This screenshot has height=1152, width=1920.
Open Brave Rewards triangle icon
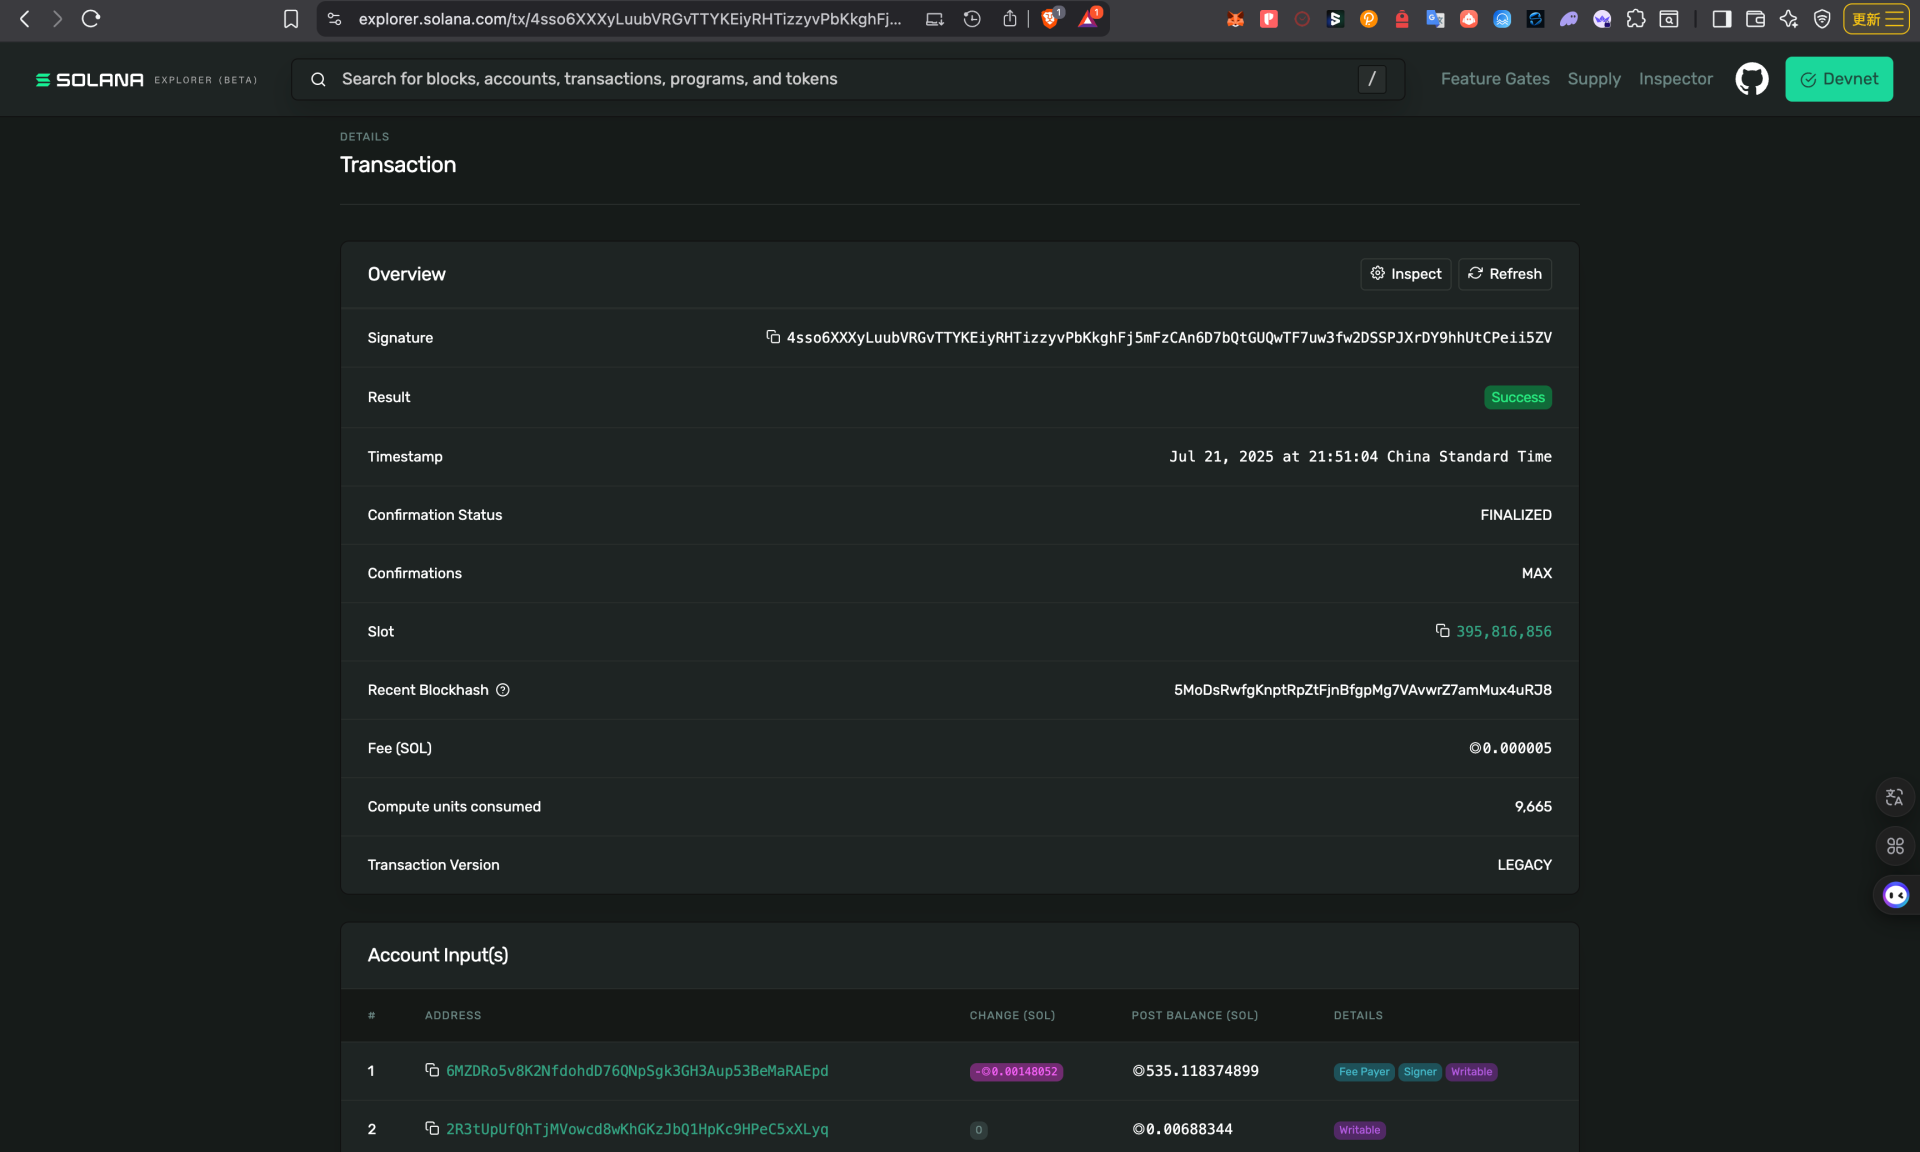[1089, 19]
